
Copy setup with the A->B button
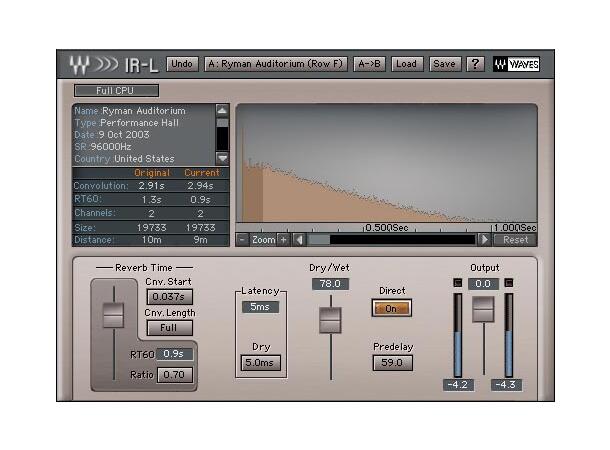tap(369, 64)
